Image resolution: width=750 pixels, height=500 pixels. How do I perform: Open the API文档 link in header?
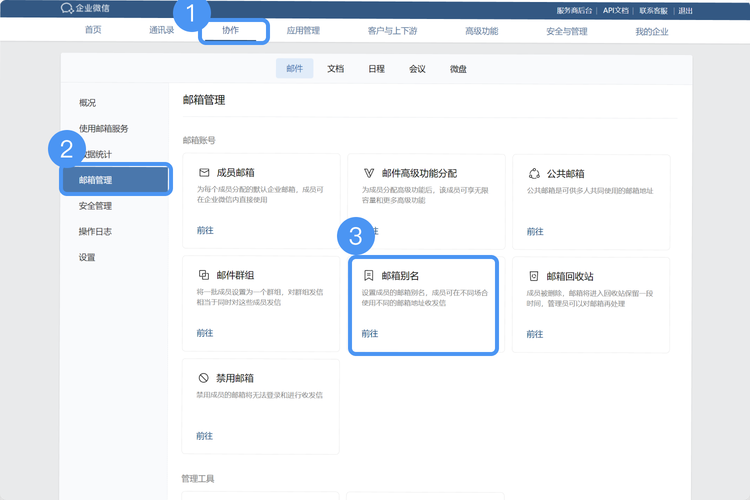coord(616,10)
